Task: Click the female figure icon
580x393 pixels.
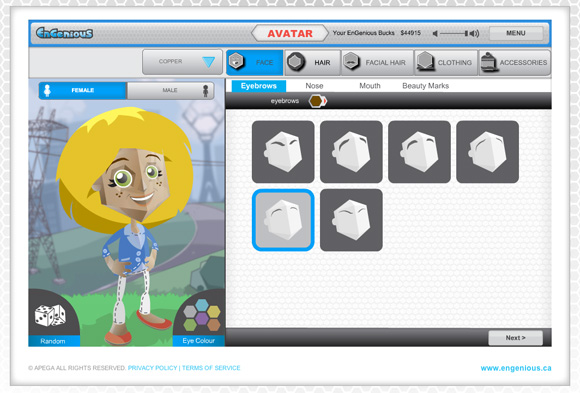Action: click(47, 90)
